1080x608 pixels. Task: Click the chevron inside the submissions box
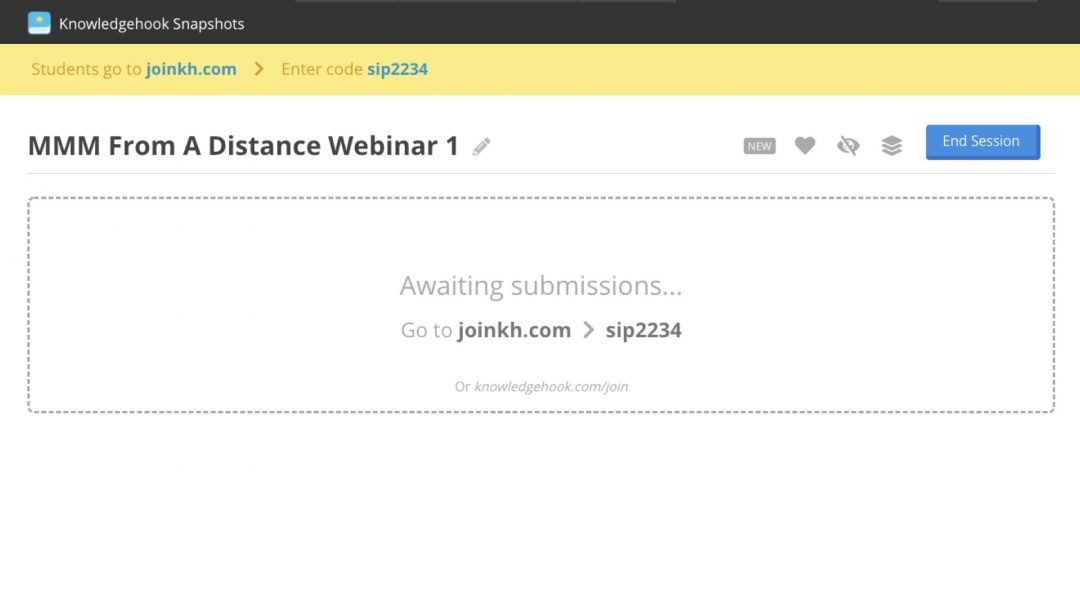[588, 330]
